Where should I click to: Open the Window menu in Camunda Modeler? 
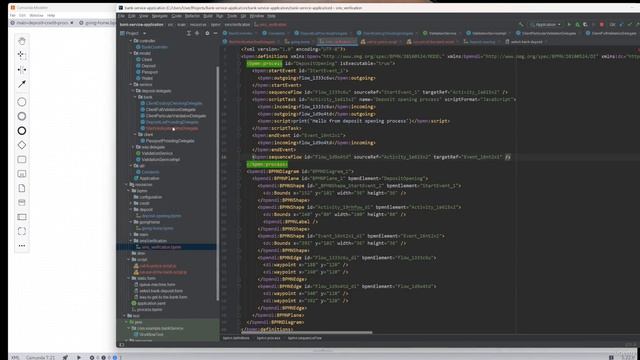(x=36, y=16)
